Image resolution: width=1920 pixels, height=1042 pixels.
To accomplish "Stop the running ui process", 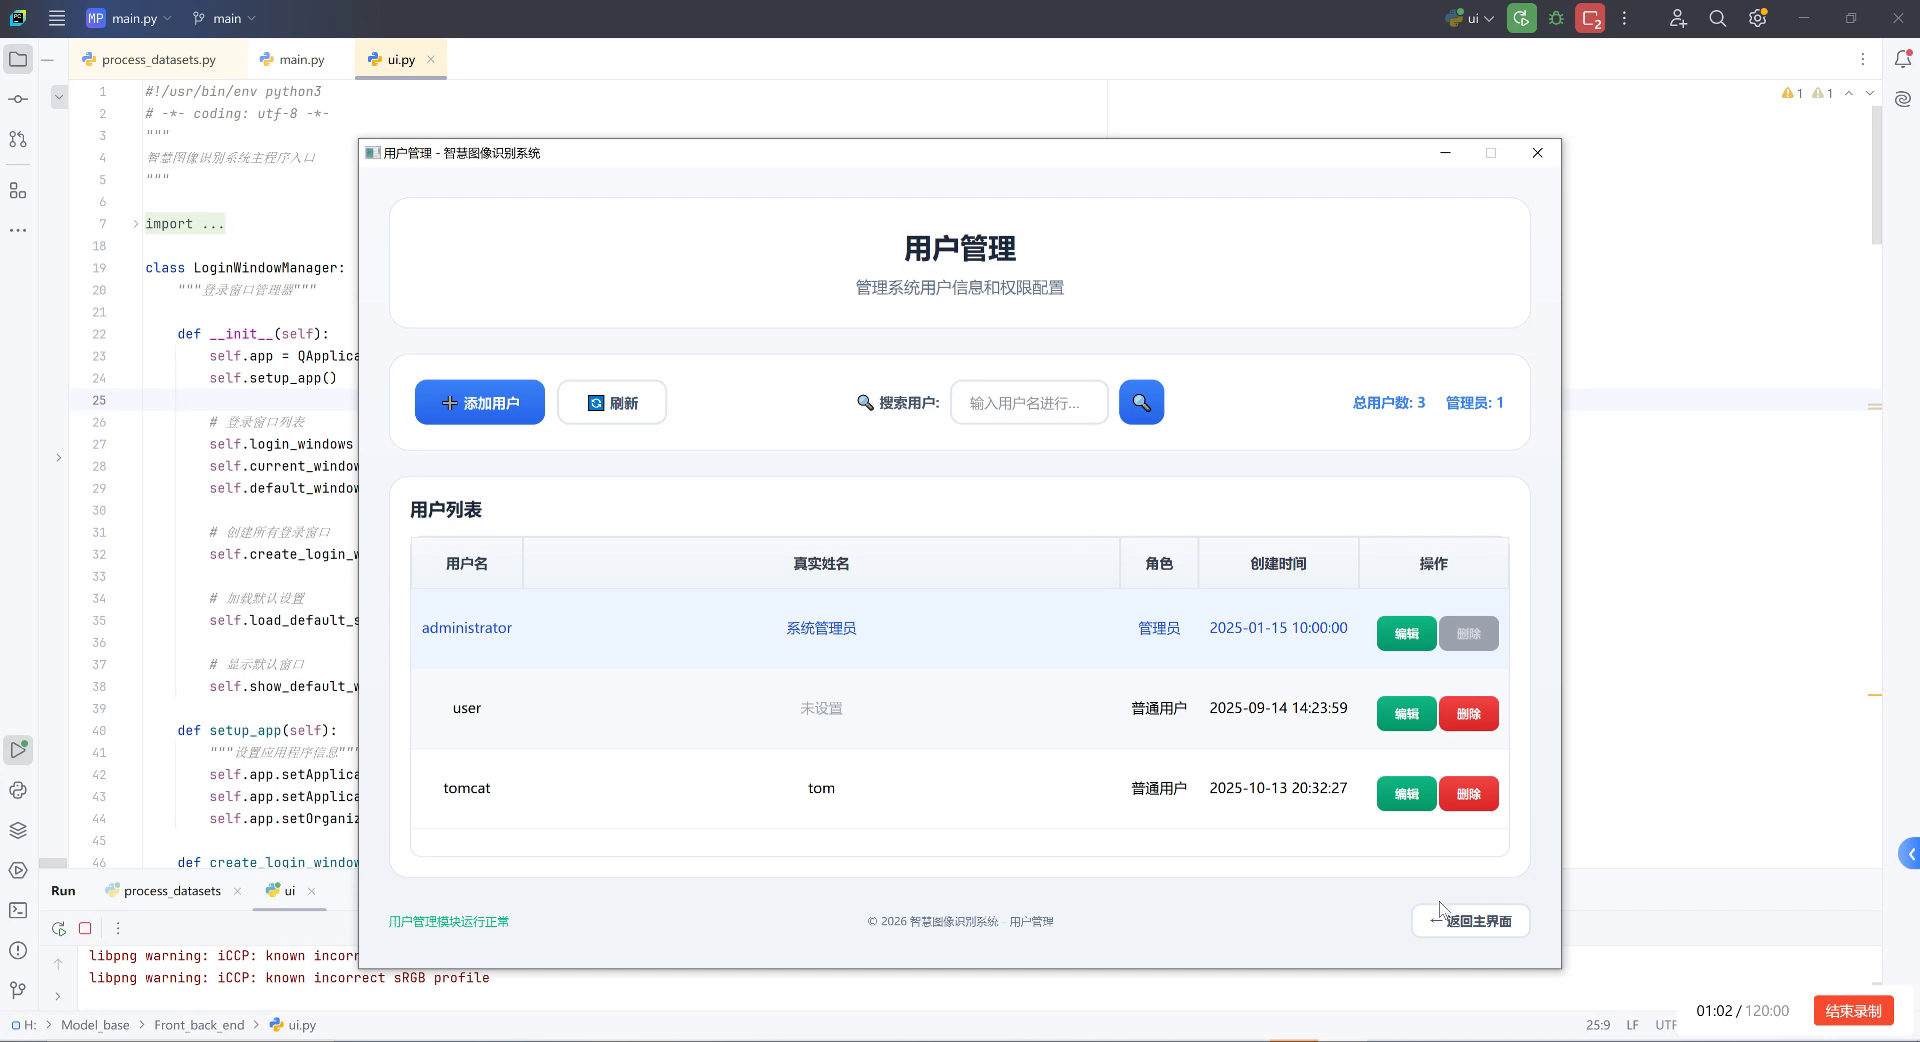I will click(86, 928).
